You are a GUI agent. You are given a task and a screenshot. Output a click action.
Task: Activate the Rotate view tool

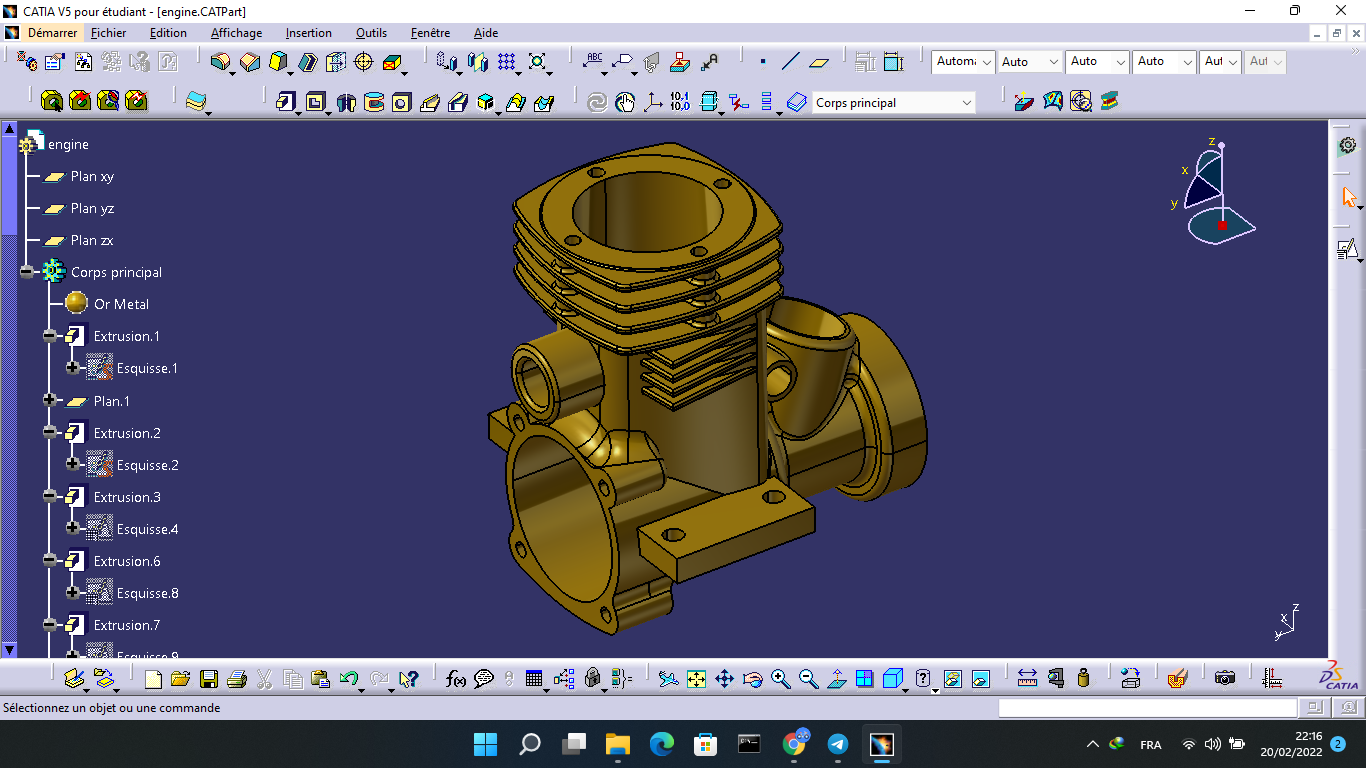point(752,680)
